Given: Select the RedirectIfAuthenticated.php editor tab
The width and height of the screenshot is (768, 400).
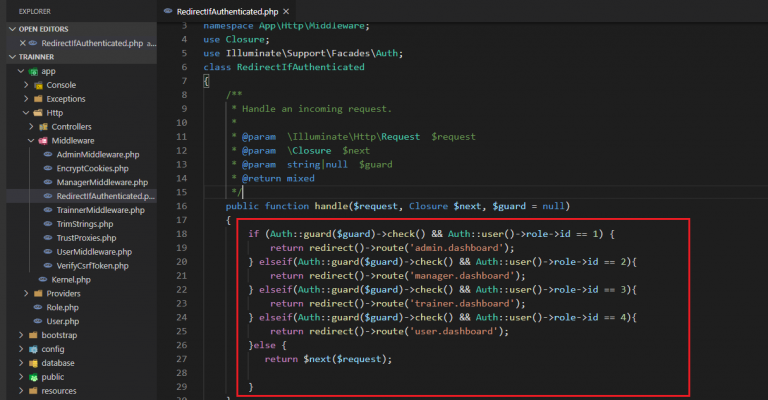Looking at the screenshot, I should click(227, 11).
